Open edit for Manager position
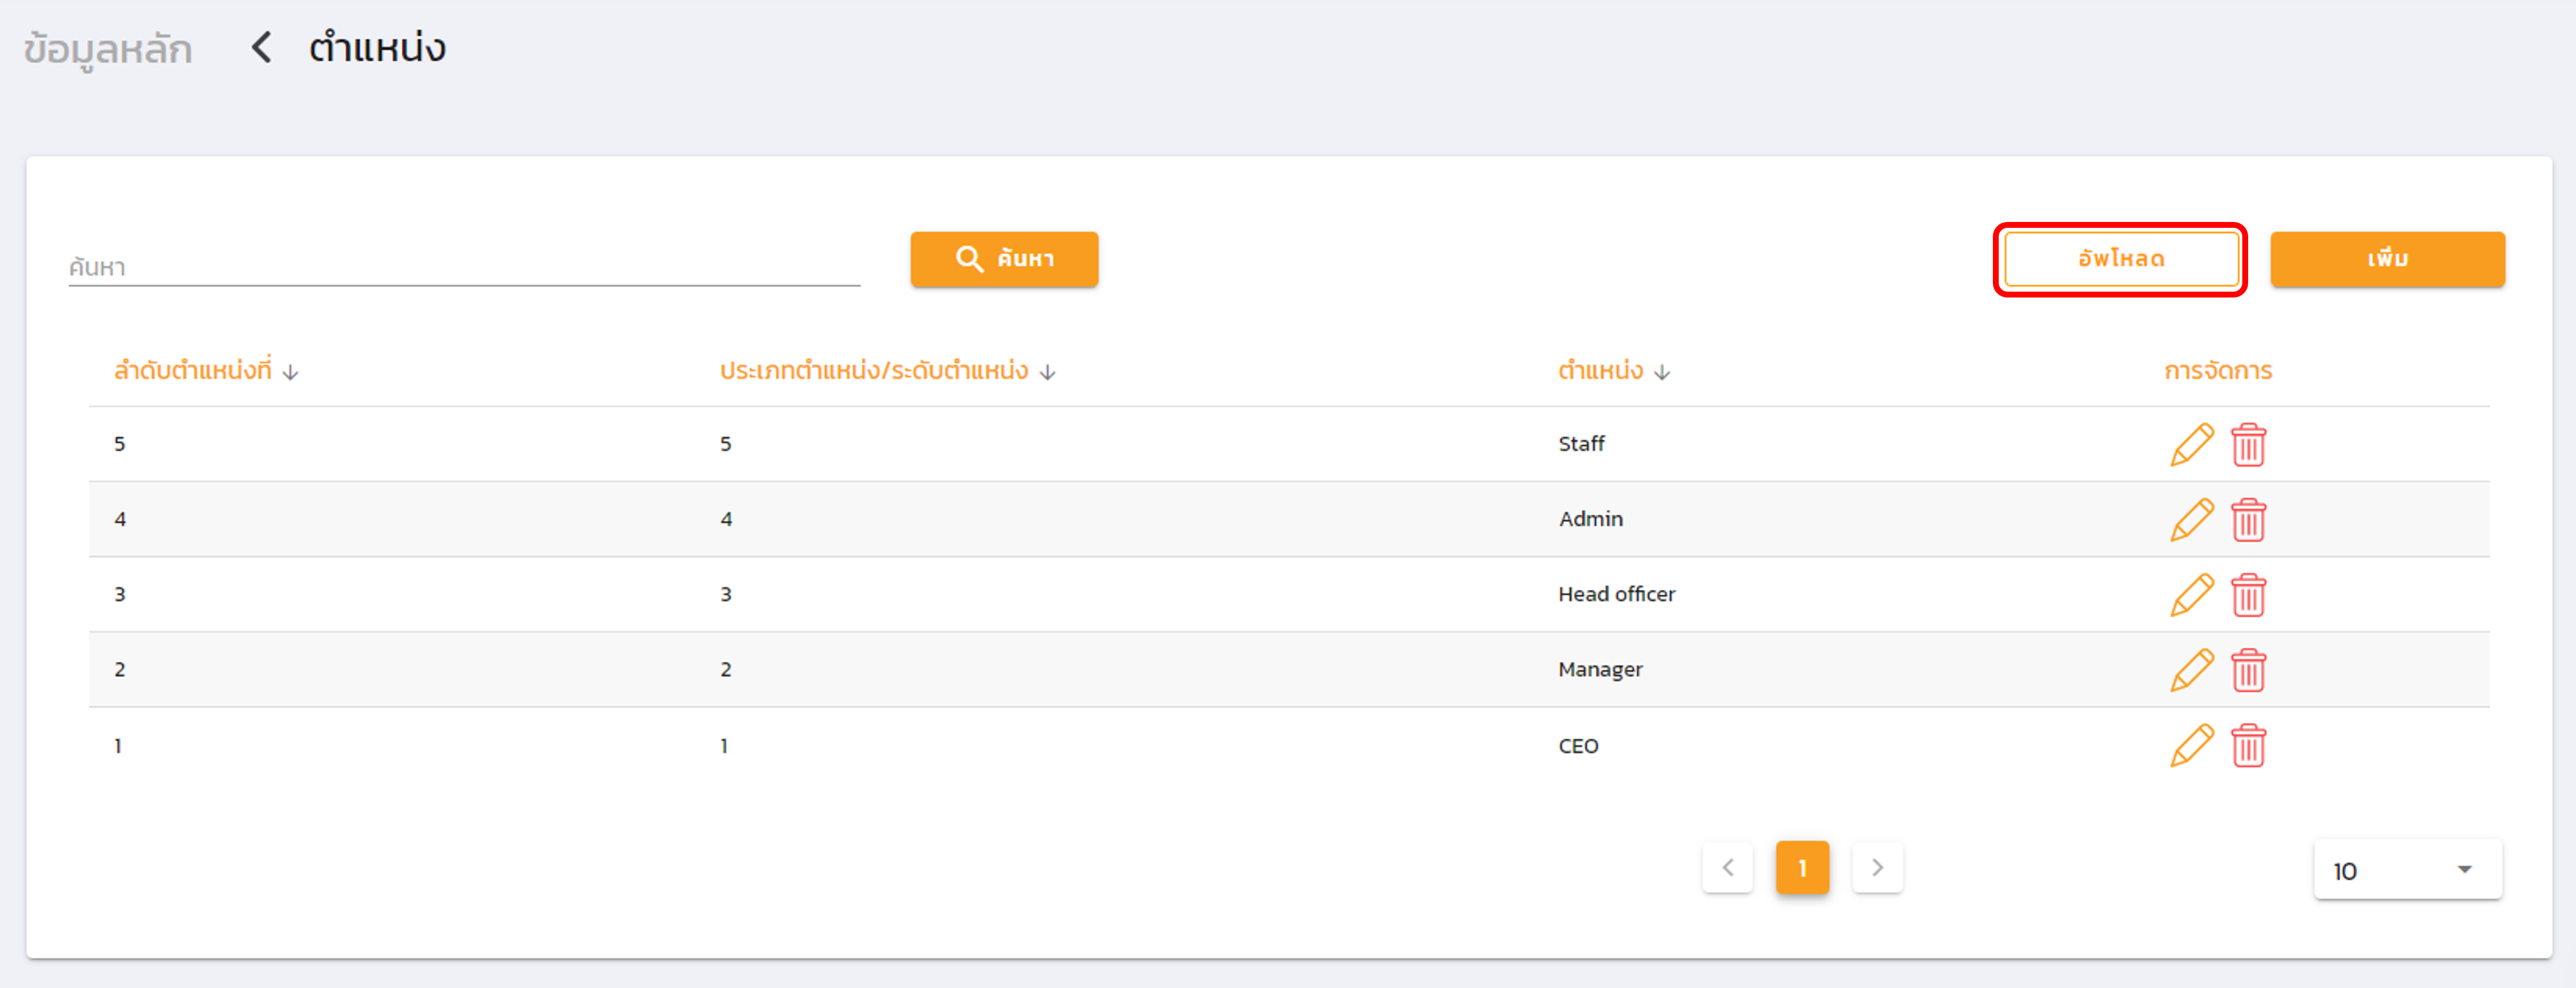 pos(2191,670)
